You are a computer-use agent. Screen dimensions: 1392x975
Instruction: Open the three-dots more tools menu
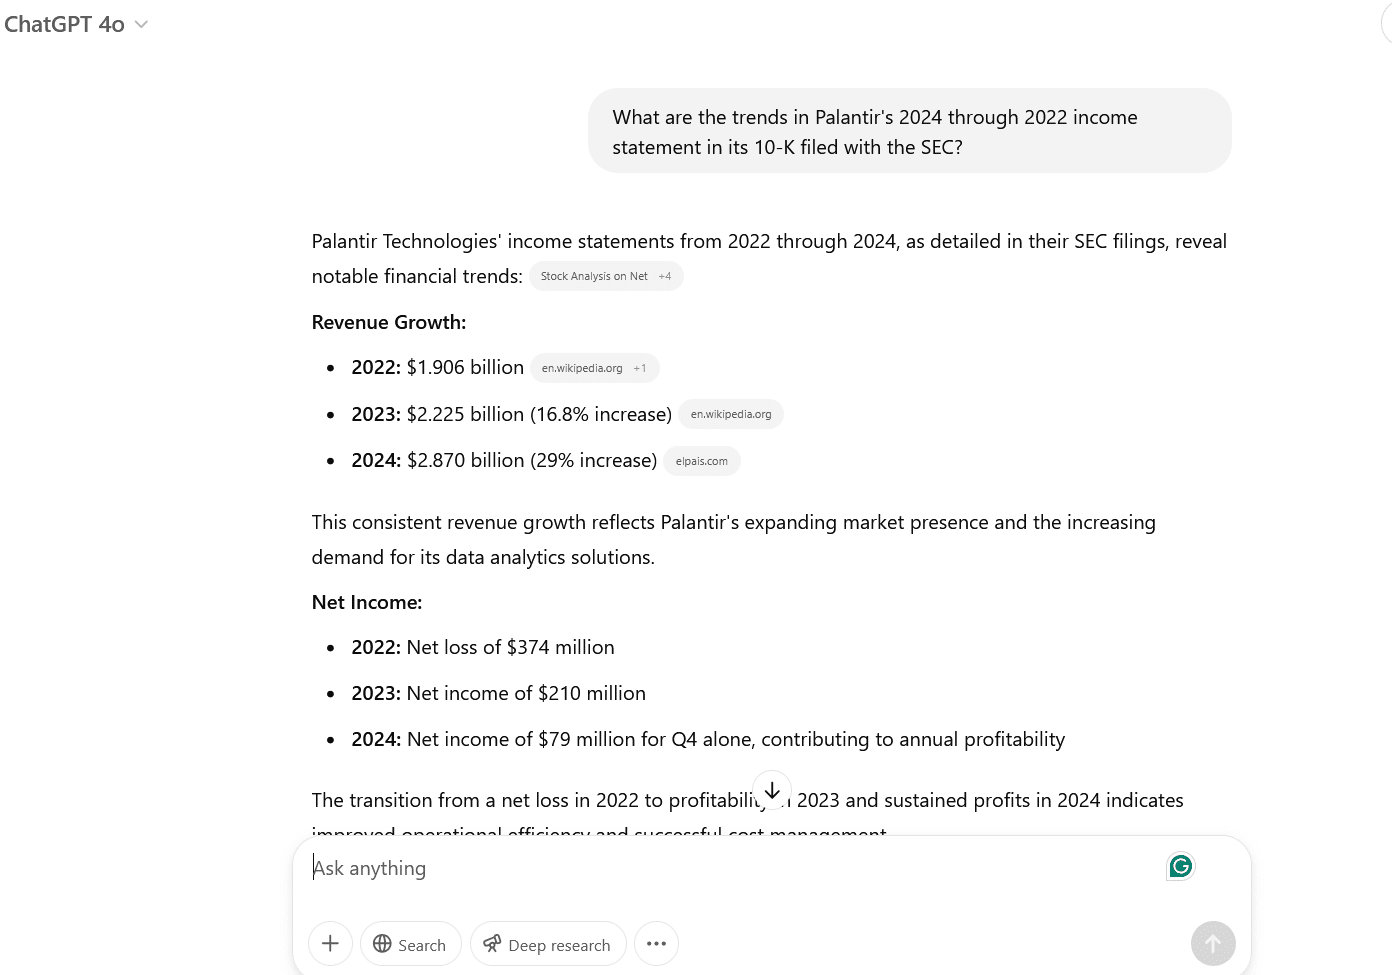click(656, 944)
